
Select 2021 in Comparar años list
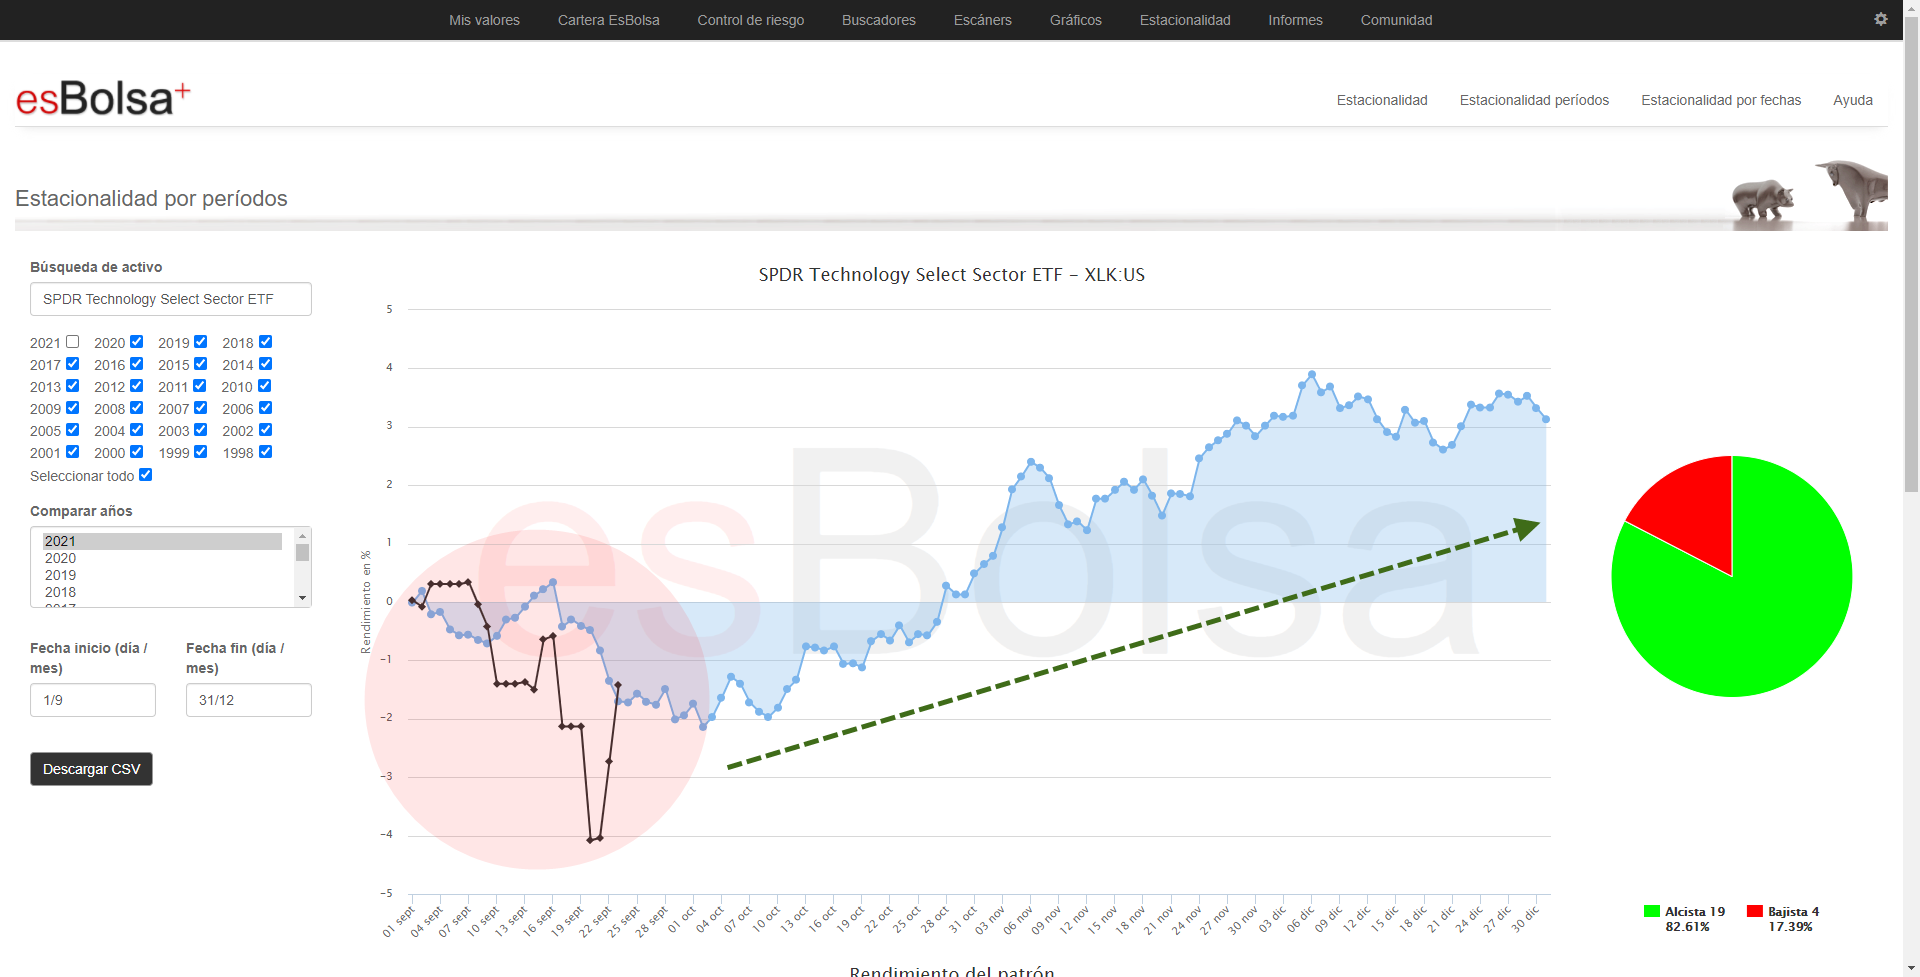162,541
